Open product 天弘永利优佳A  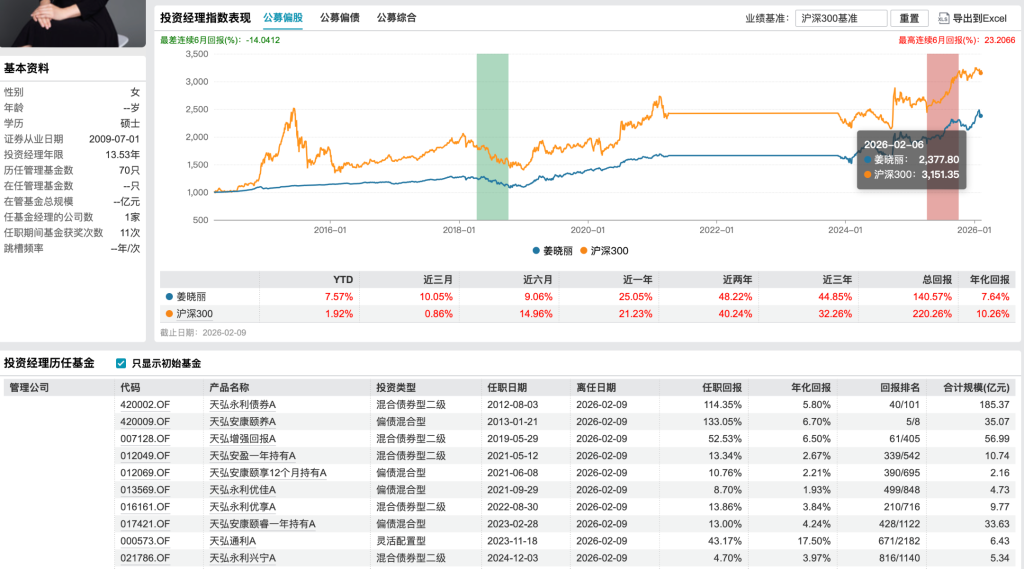click(x=242, y=490)
